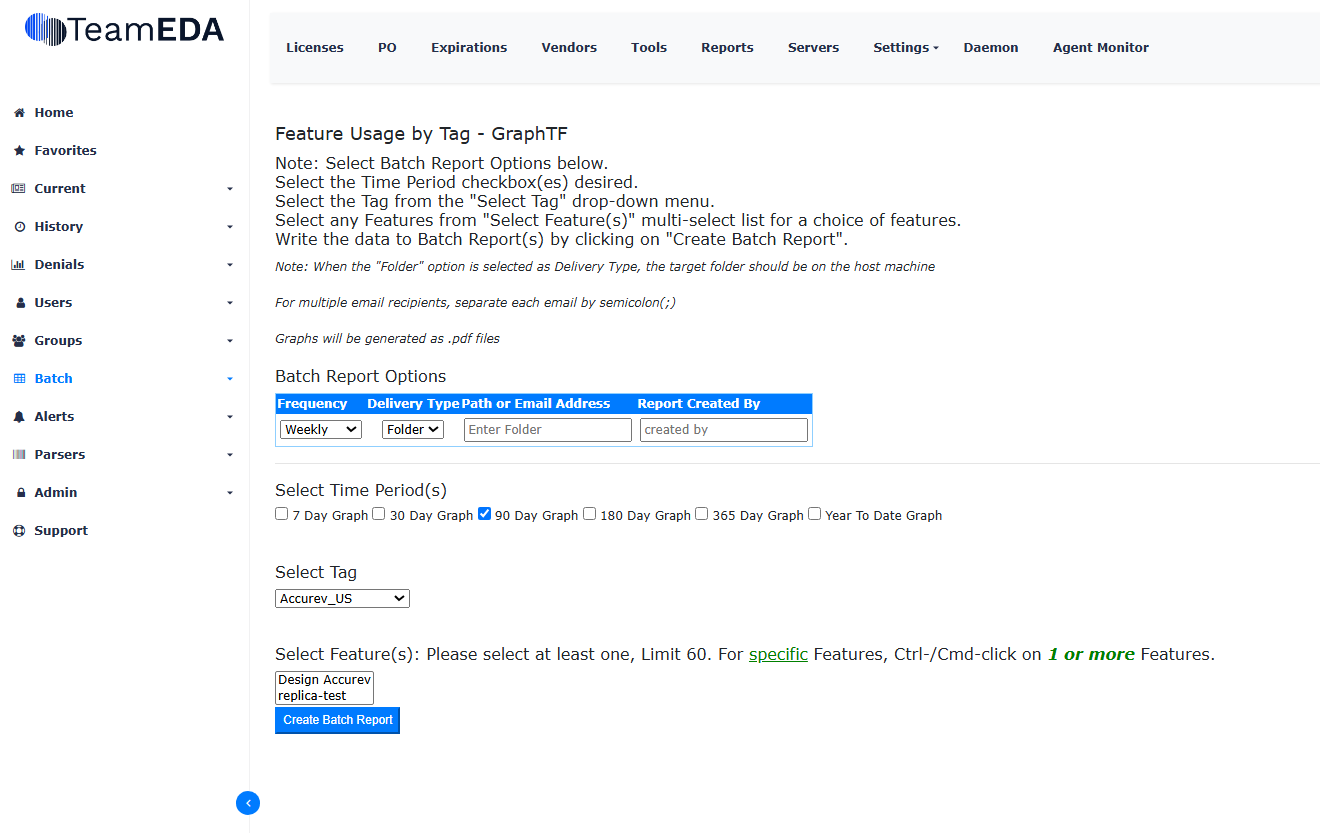Click the Current sidebar icon
Image resolution: width=1320 pixels, height=833 pixels.
(x=18, y=189)
